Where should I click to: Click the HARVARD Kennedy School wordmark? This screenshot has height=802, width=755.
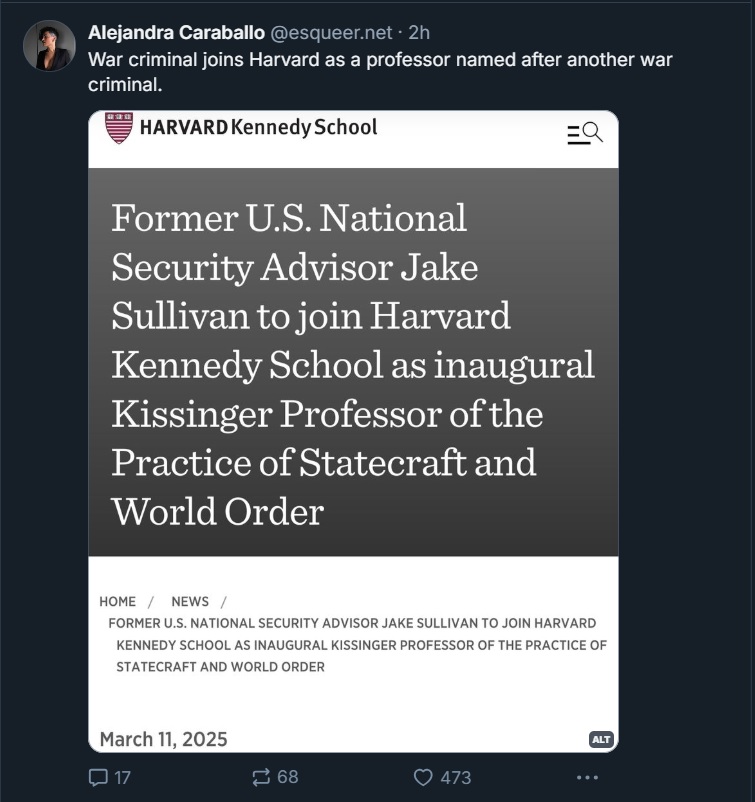coord(260,128)
